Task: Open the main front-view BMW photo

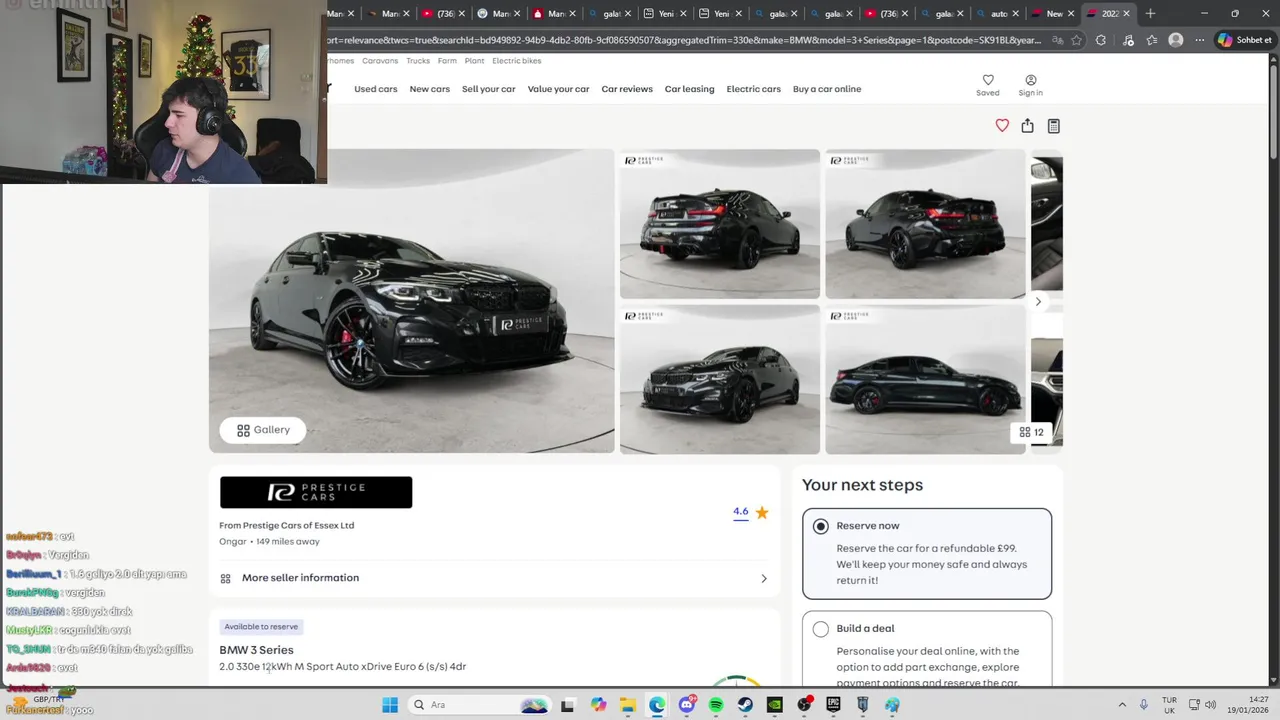Action: point(411,301)
